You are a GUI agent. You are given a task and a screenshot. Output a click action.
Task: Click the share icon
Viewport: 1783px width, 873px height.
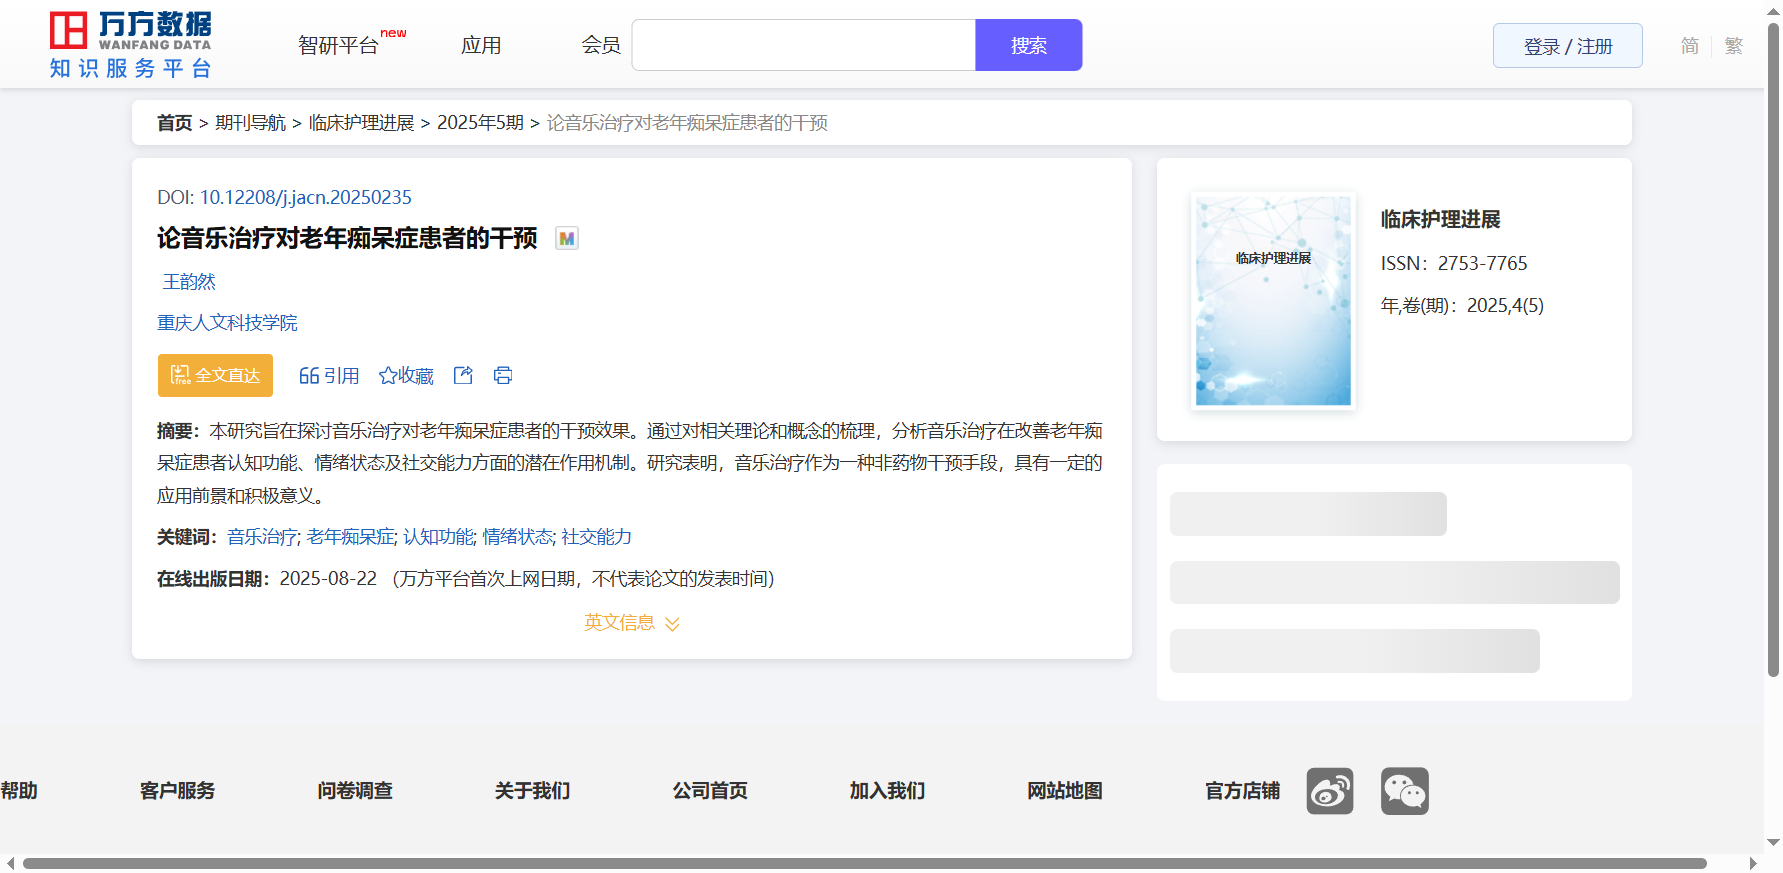(463, 375)
